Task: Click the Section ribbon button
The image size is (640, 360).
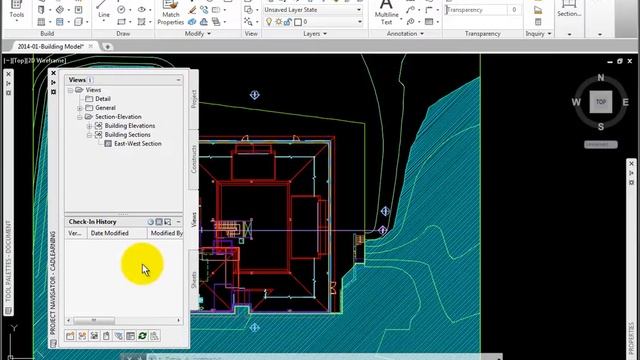Action: pos(569,10)
